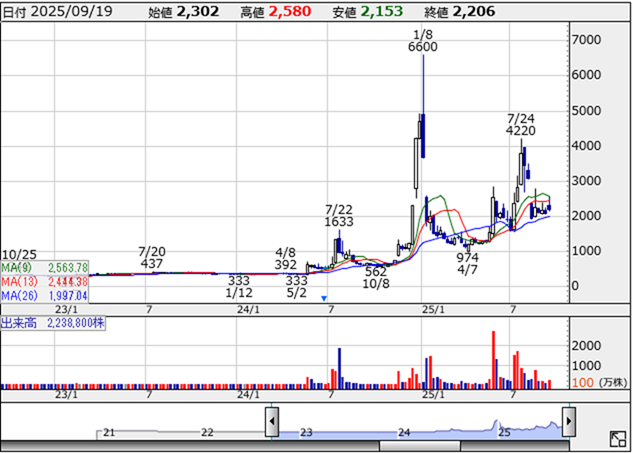Screen dimensions: 633x453
Task: Toggle the MA(13) red moving average legend
Action: 45,282
